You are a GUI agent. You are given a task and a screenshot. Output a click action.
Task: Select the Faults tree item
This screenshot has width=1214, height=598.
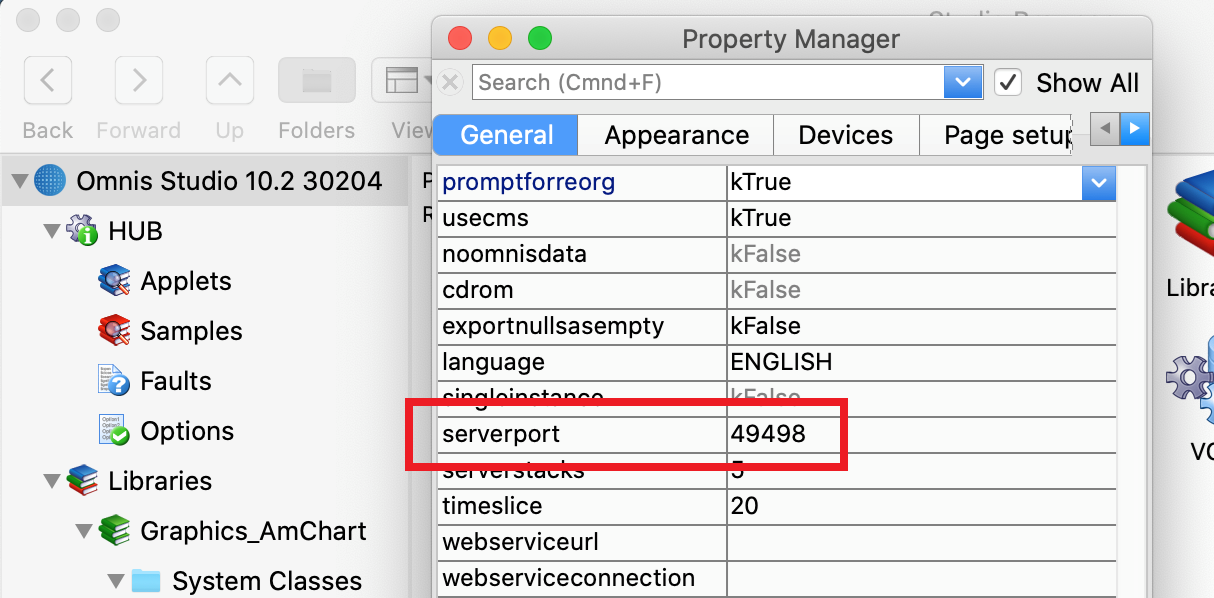coord(176,381)
